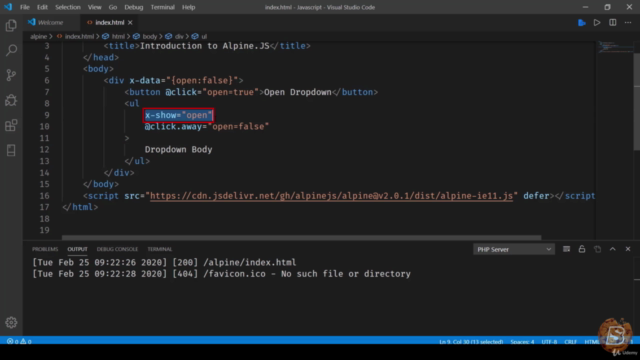Select the index.html editor tab

[109, 22]
